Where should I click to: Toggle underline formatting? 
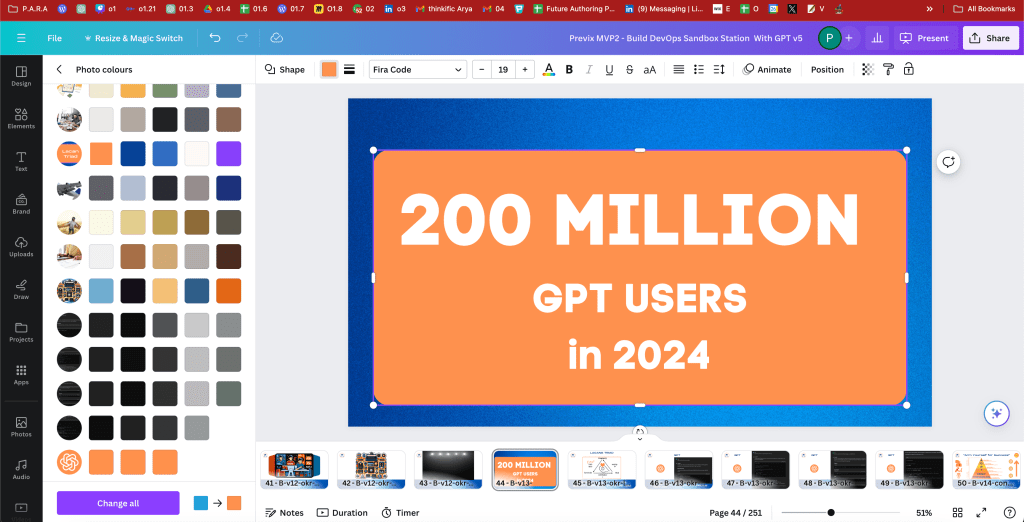coord(609,69)
